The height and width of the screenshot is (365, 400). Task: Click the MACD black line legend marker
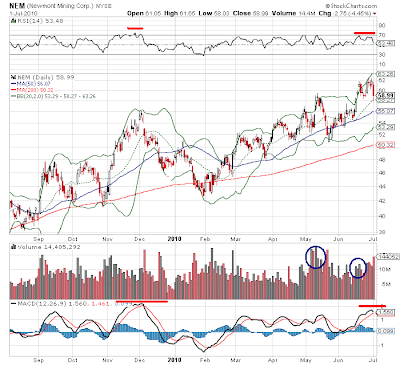13,304
